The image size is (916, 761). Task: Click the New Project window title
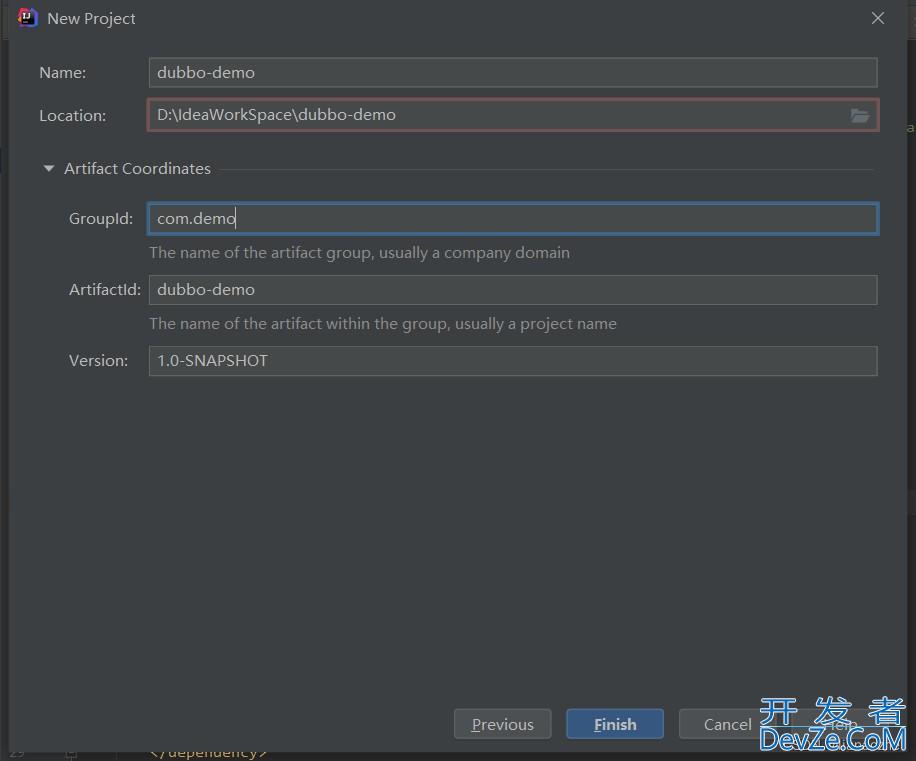pyautogui.click(x=91, y=19)
